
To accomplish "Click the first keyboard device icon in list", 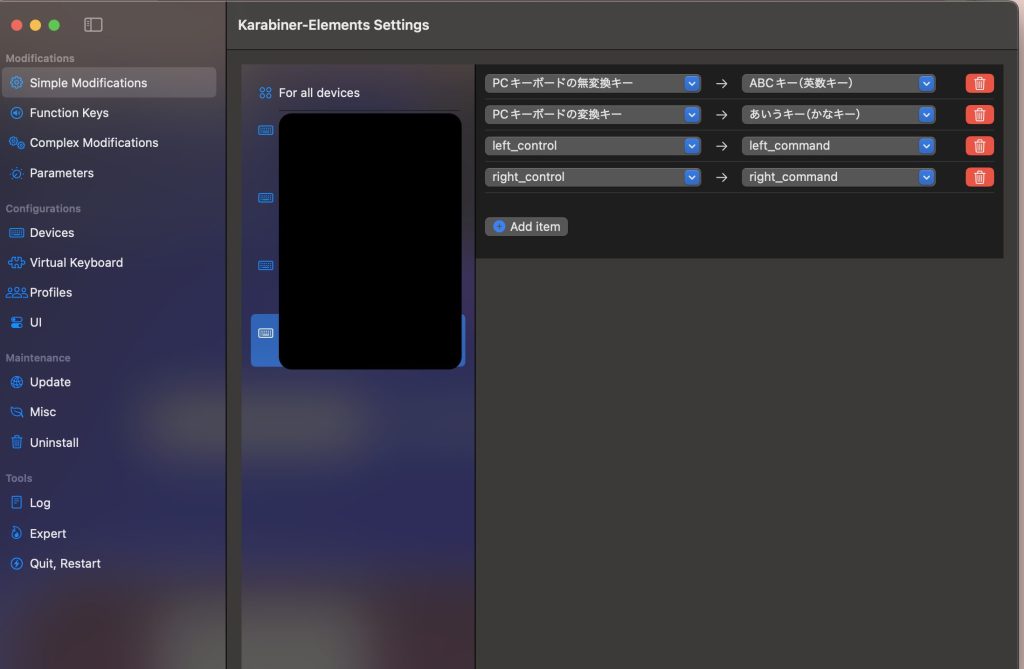I will click(265, 130).
